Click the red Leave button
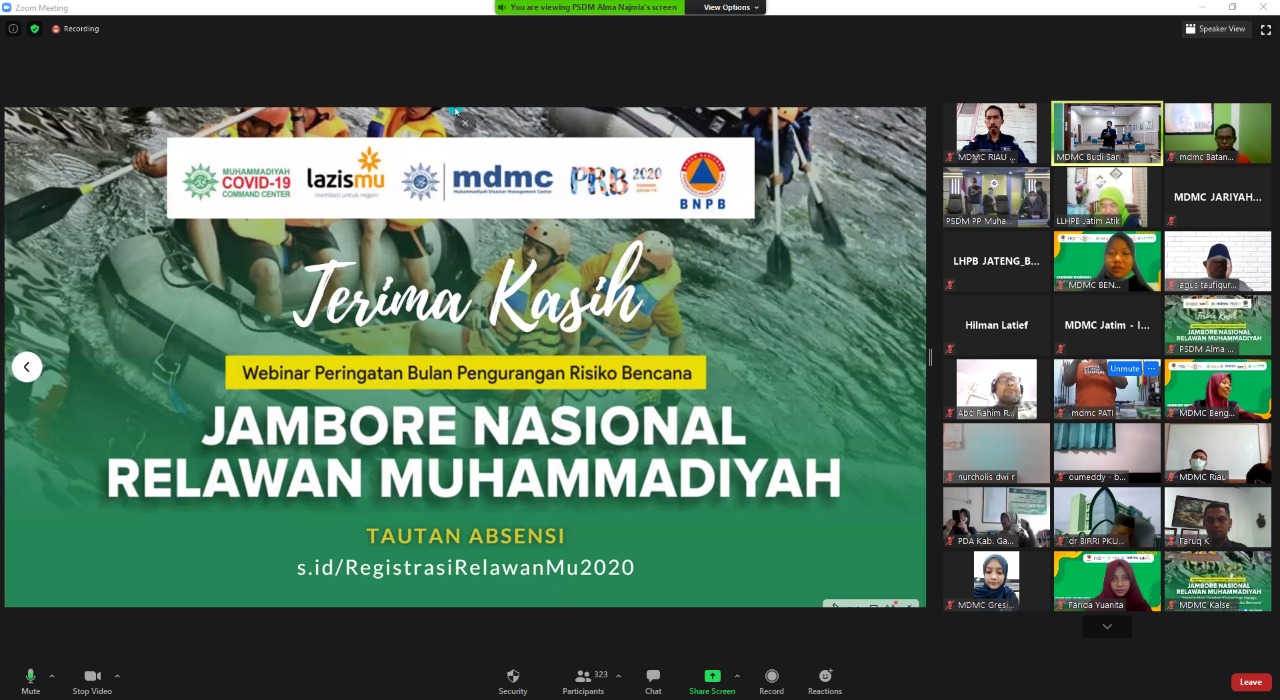 click(1250, 681)
